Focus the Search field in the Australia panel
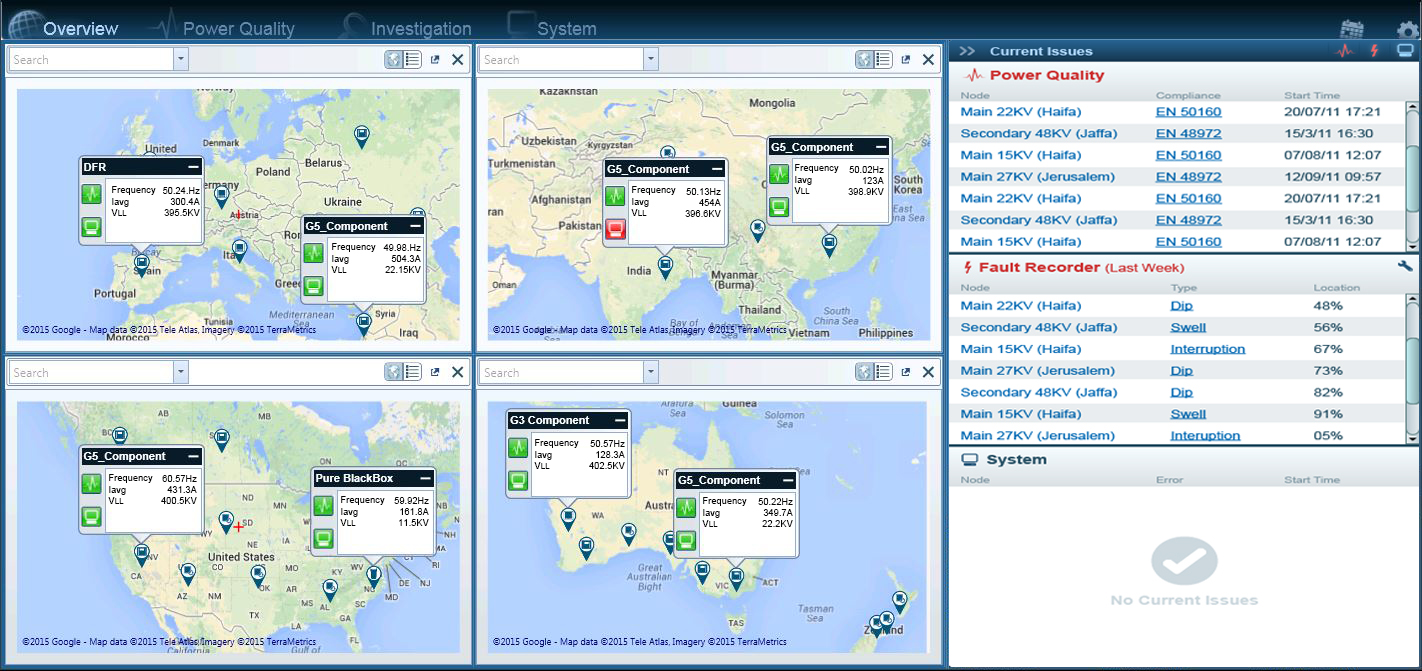The image size is (1422, 671). click(x=562, y=372)
